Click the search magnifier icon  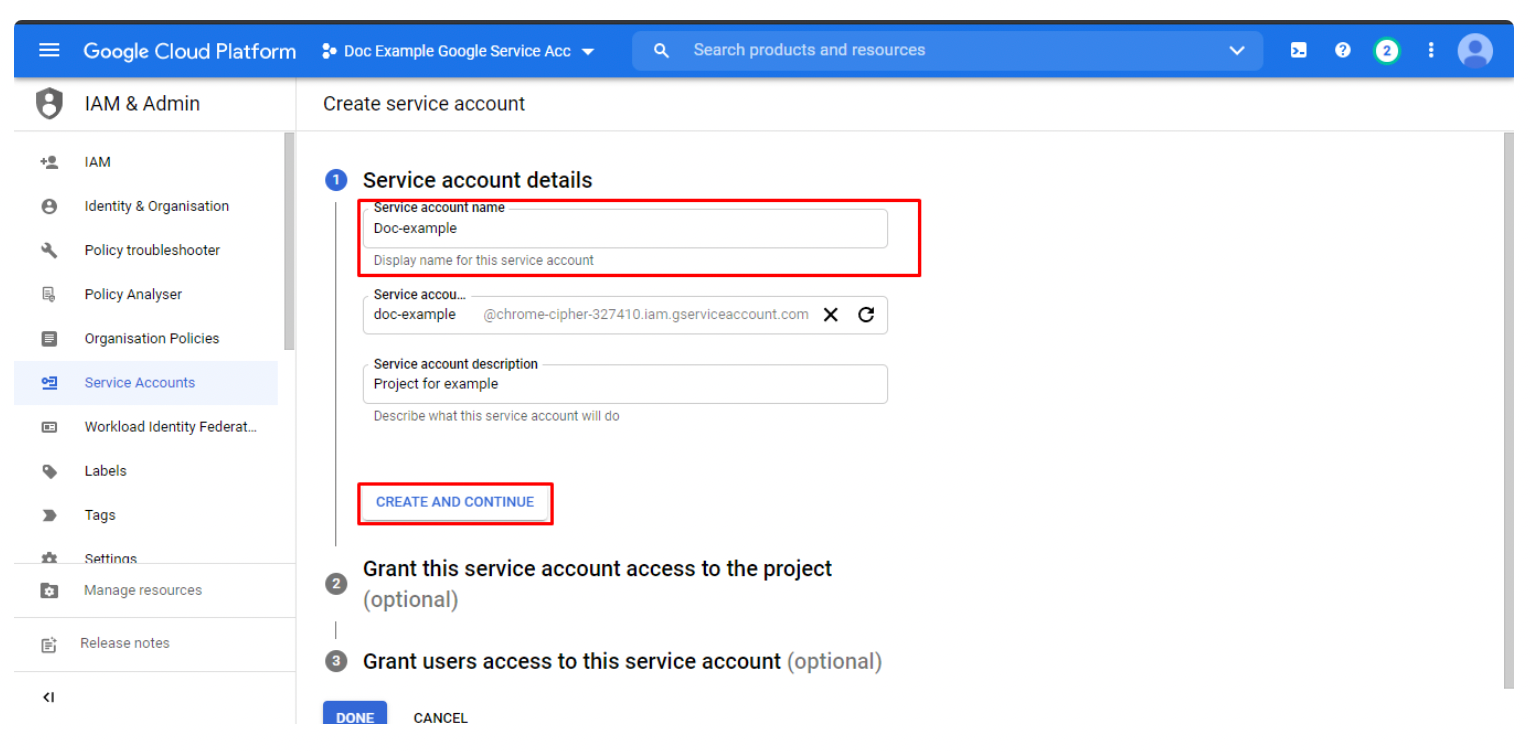tap(661, 50)
